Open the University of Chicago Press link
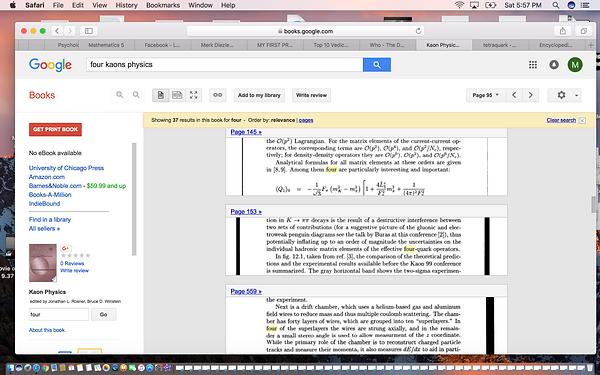Image resolution: width=600 pixels, height=375 pixels. (x=66, y=168)
